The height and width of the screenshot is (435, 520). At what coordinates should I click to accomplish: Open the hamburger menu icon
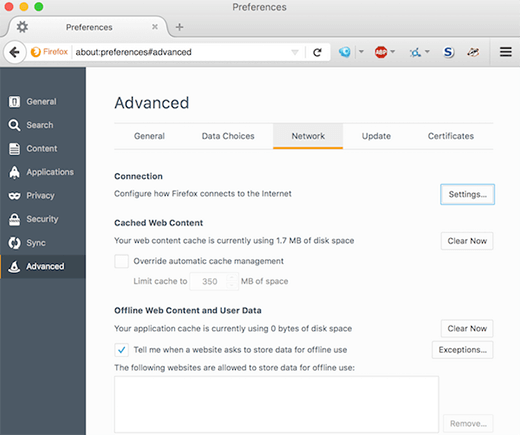tap(505, 52)
